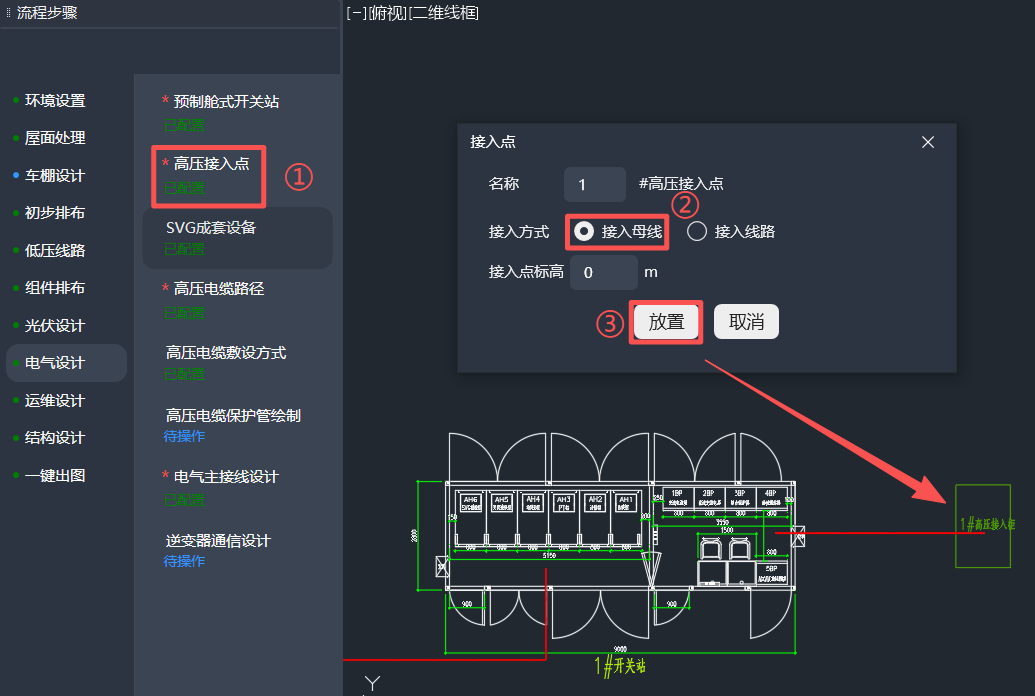Select 车棚设计 workflow step
Screen dimensions: 1035x696
click(x=55, y=176)
